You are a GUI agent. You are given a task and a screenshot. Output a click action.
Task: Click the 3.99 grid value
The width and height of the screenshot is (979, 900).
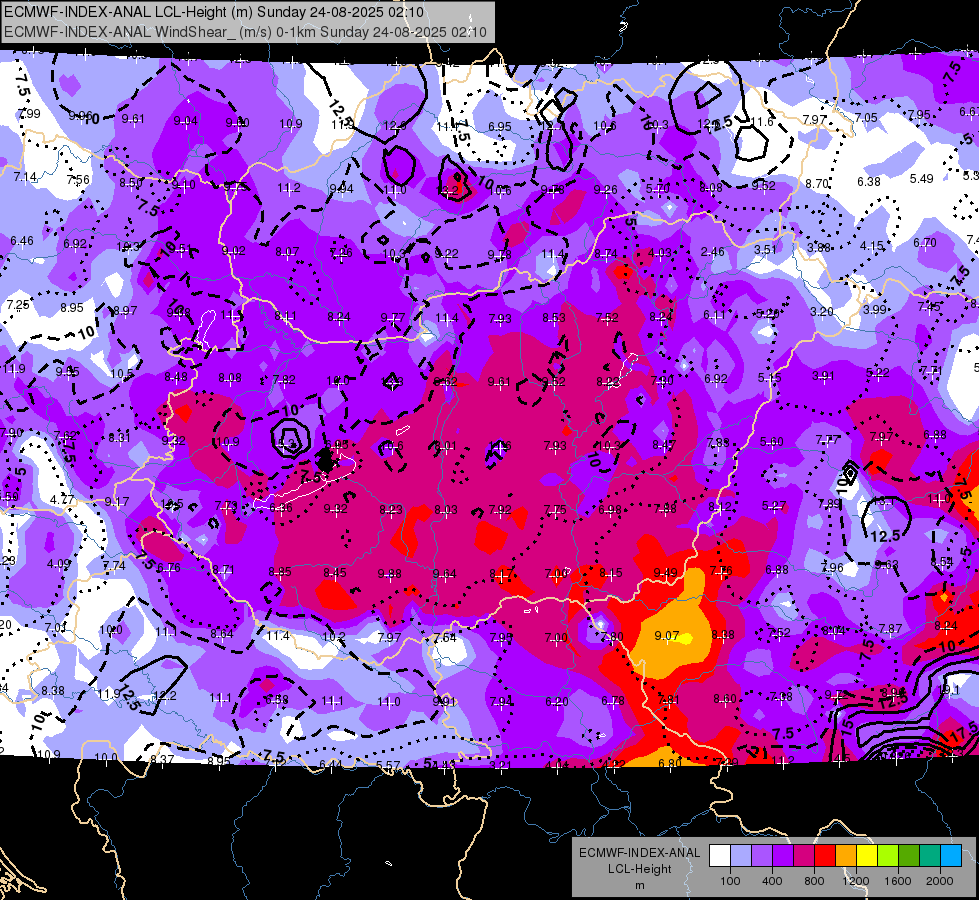pyautogui.click(x=875, y=310)
